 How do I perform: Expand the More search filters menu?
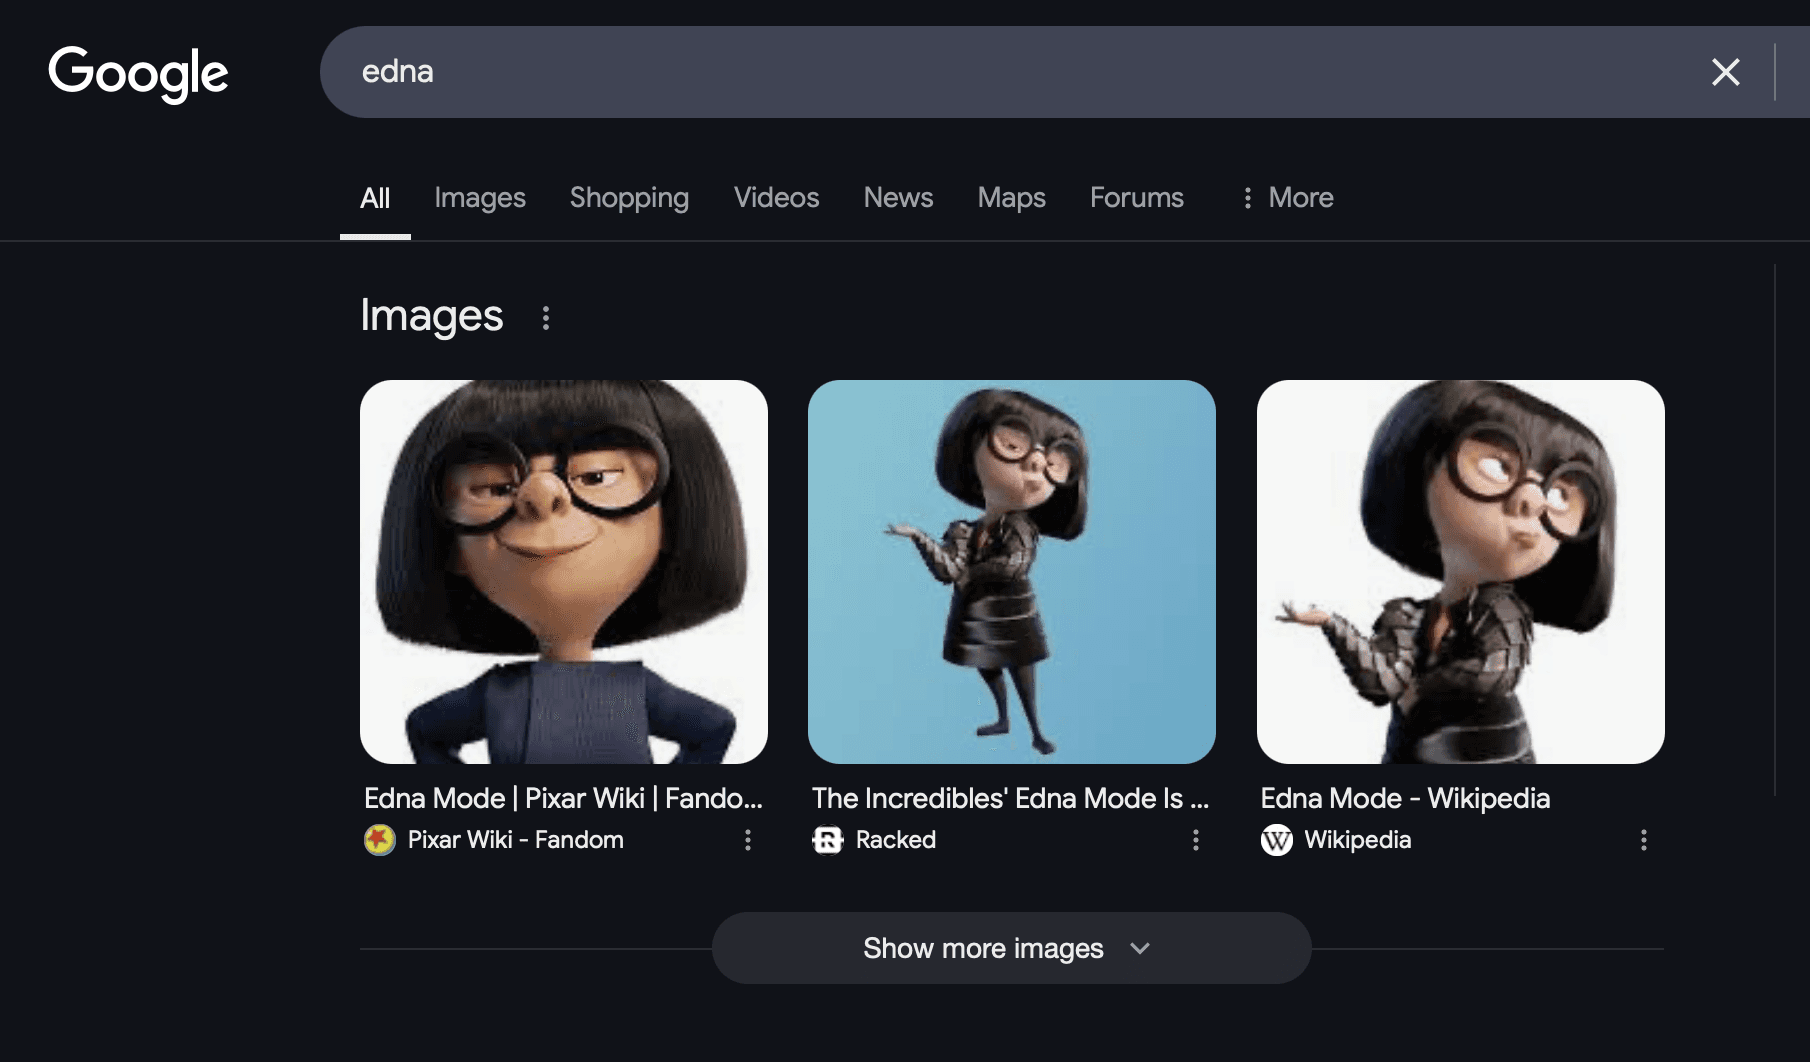coord(1287,198)
